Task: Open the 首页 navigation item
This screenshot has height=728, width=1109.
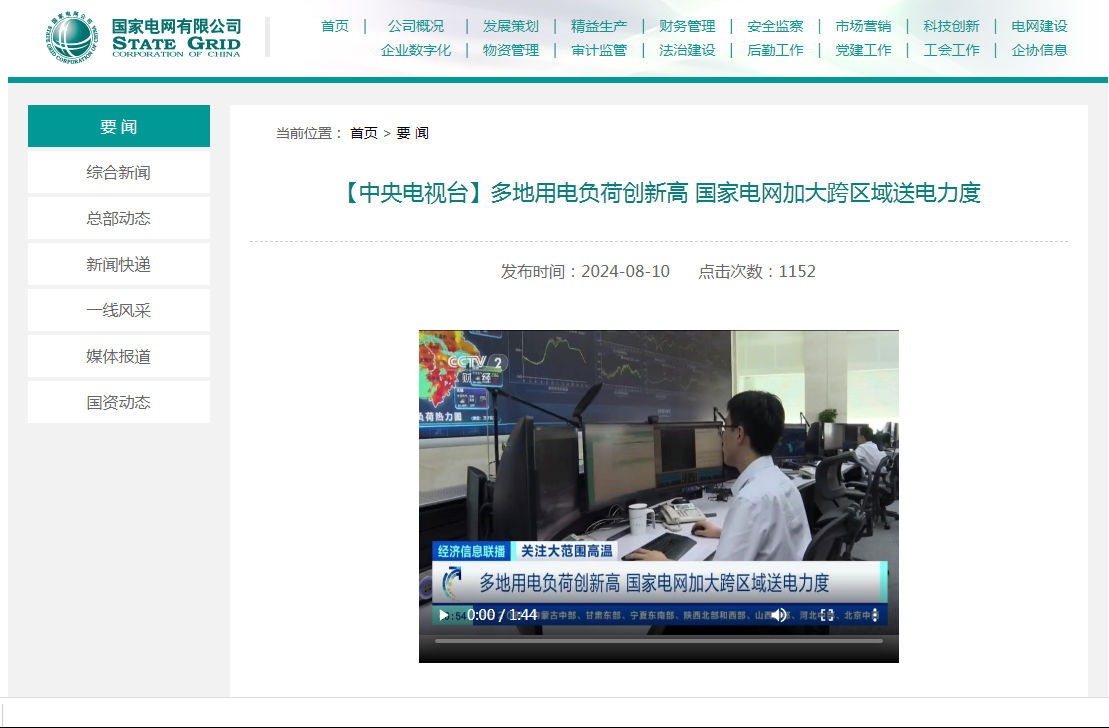Action: pyautogui.click(x=335, y=26)
